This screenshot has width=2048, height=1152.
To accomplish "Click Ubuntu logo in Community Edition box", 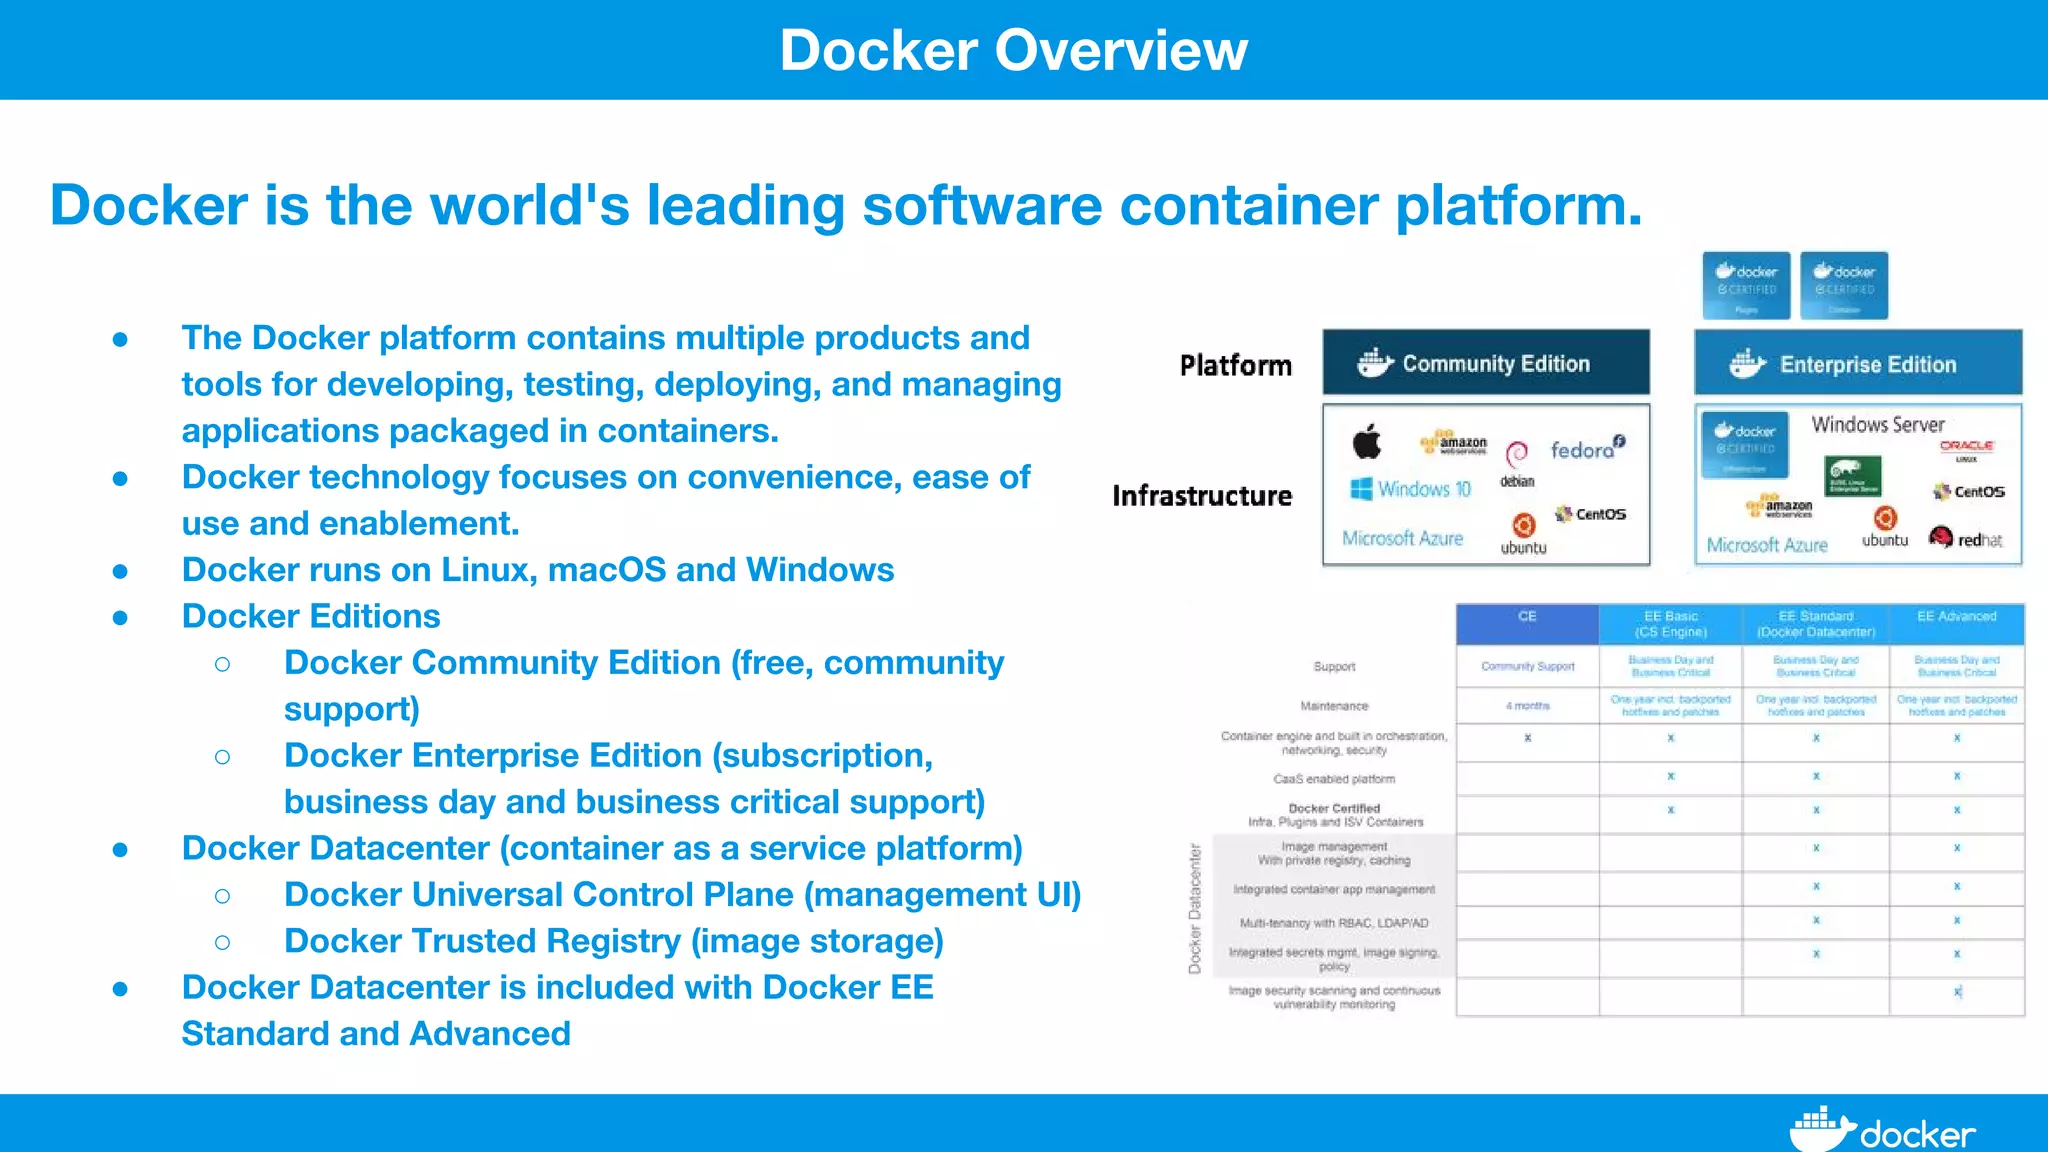I will pyautogui.click(x=1523, y=527).
